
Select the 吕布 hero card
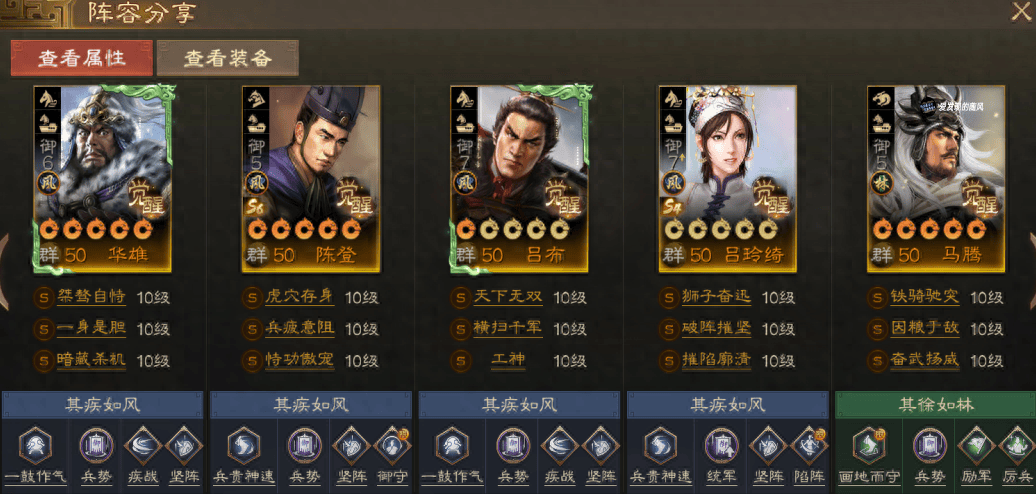tap(519, 178)
